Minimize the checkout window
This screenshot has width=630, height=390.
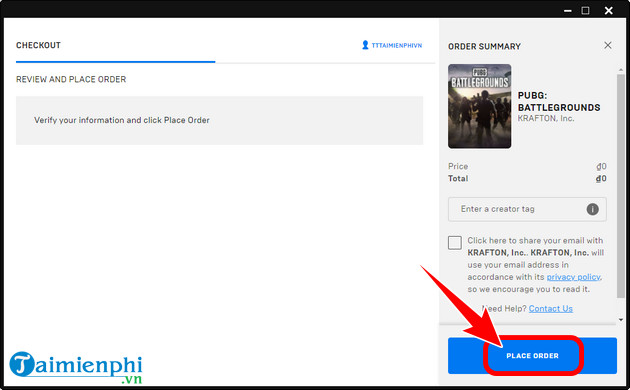tap(567, 10)
